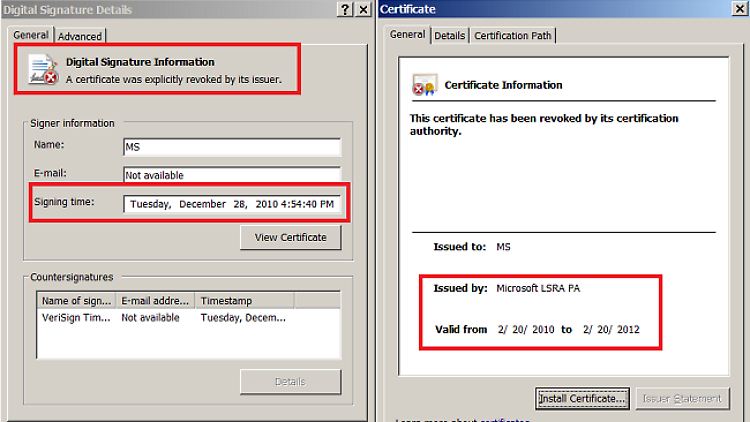Click the Signing time field
This screenshot has height=422, width=750.
(232, 204)
